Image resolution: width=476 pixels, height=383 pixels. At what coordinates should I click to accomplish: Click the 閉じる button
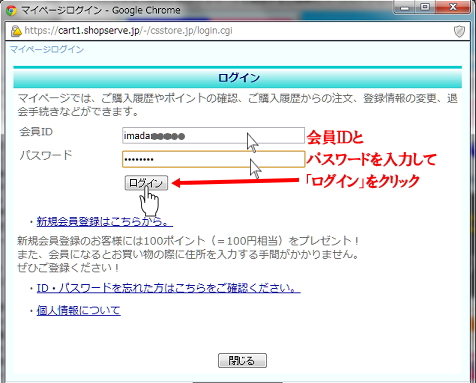(x=242, y=360)
